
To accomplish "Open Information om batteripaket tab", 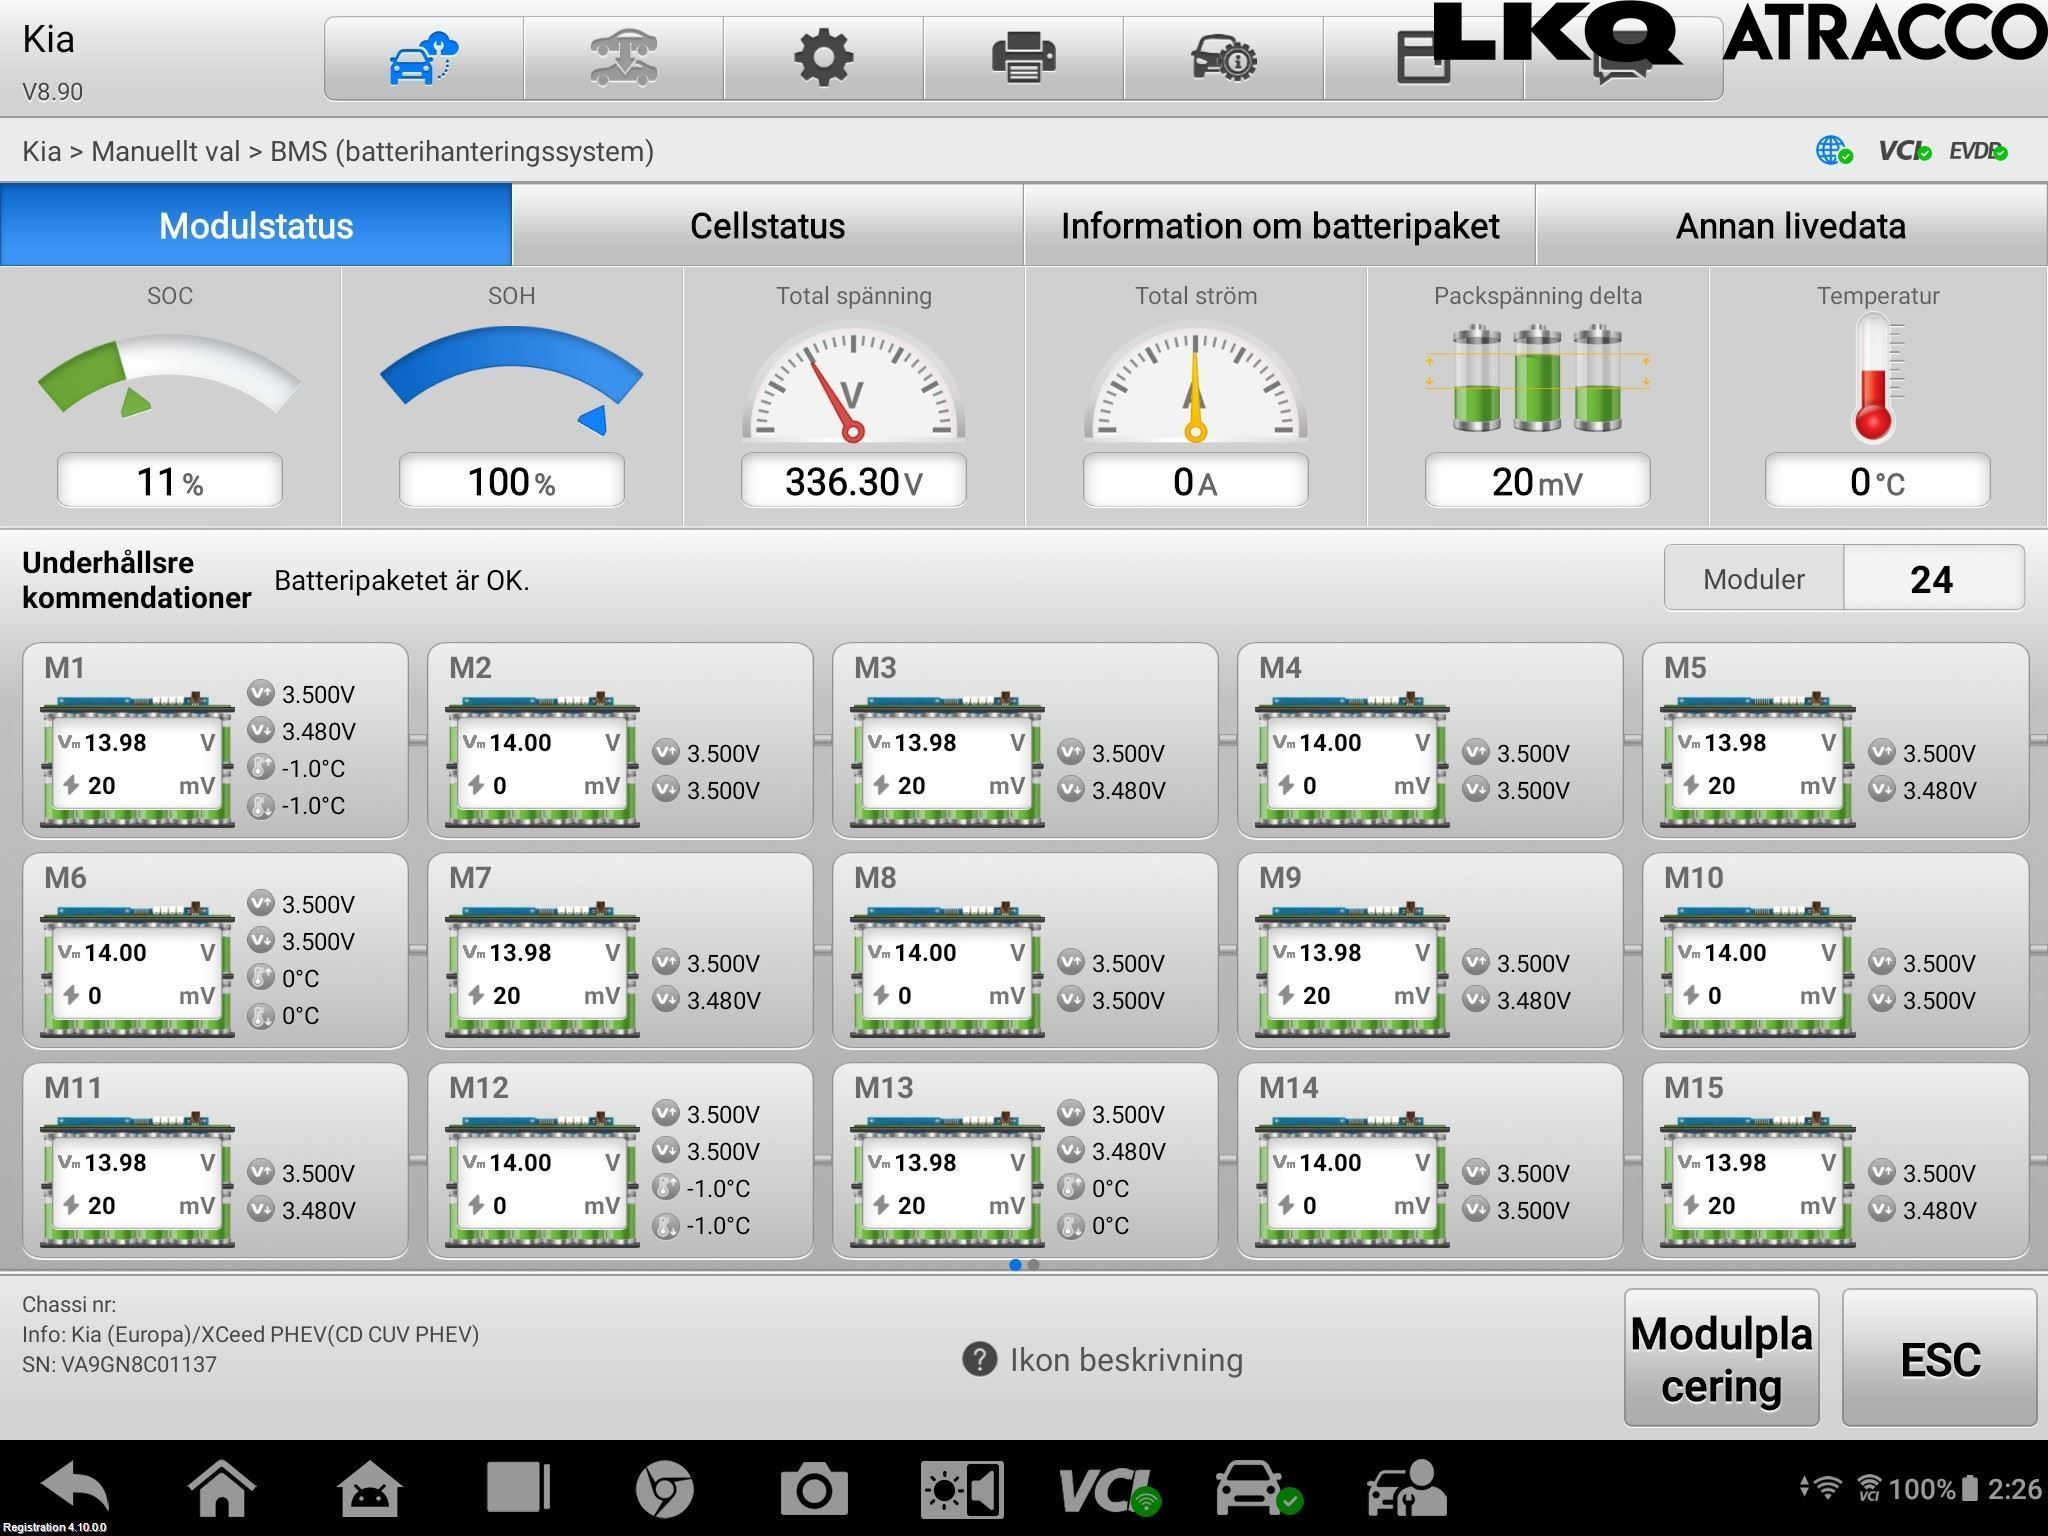I will tap(1279, 226).
